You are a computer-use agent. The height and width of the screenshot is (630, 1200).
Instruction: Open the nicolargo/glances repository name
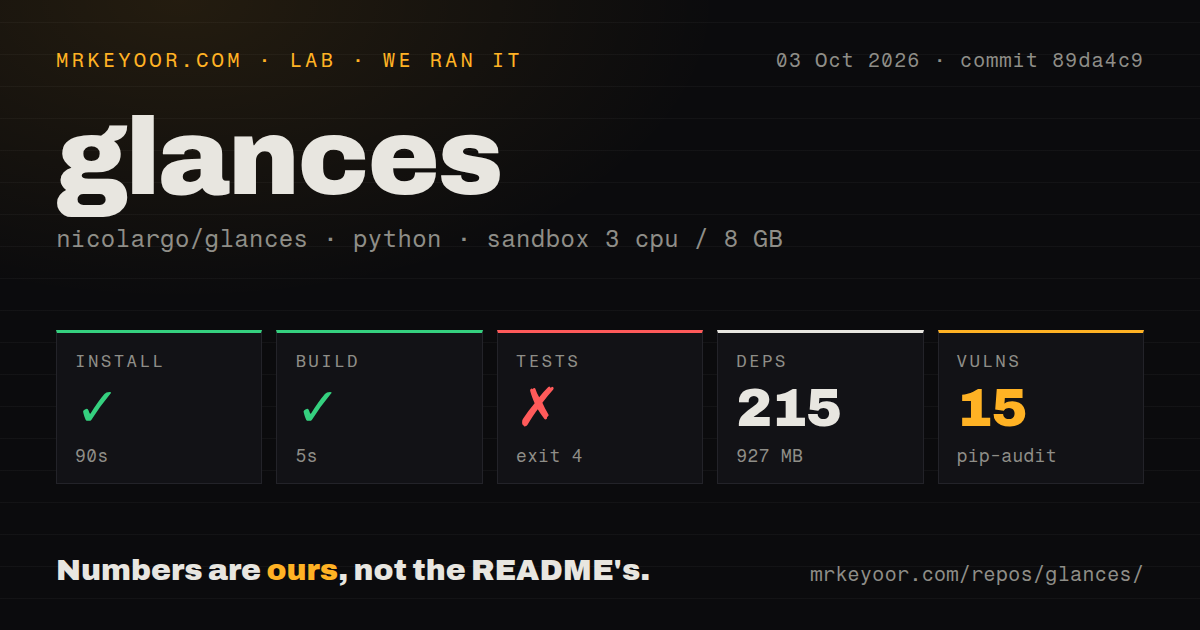pyautogui.click(x=182, y=240)
